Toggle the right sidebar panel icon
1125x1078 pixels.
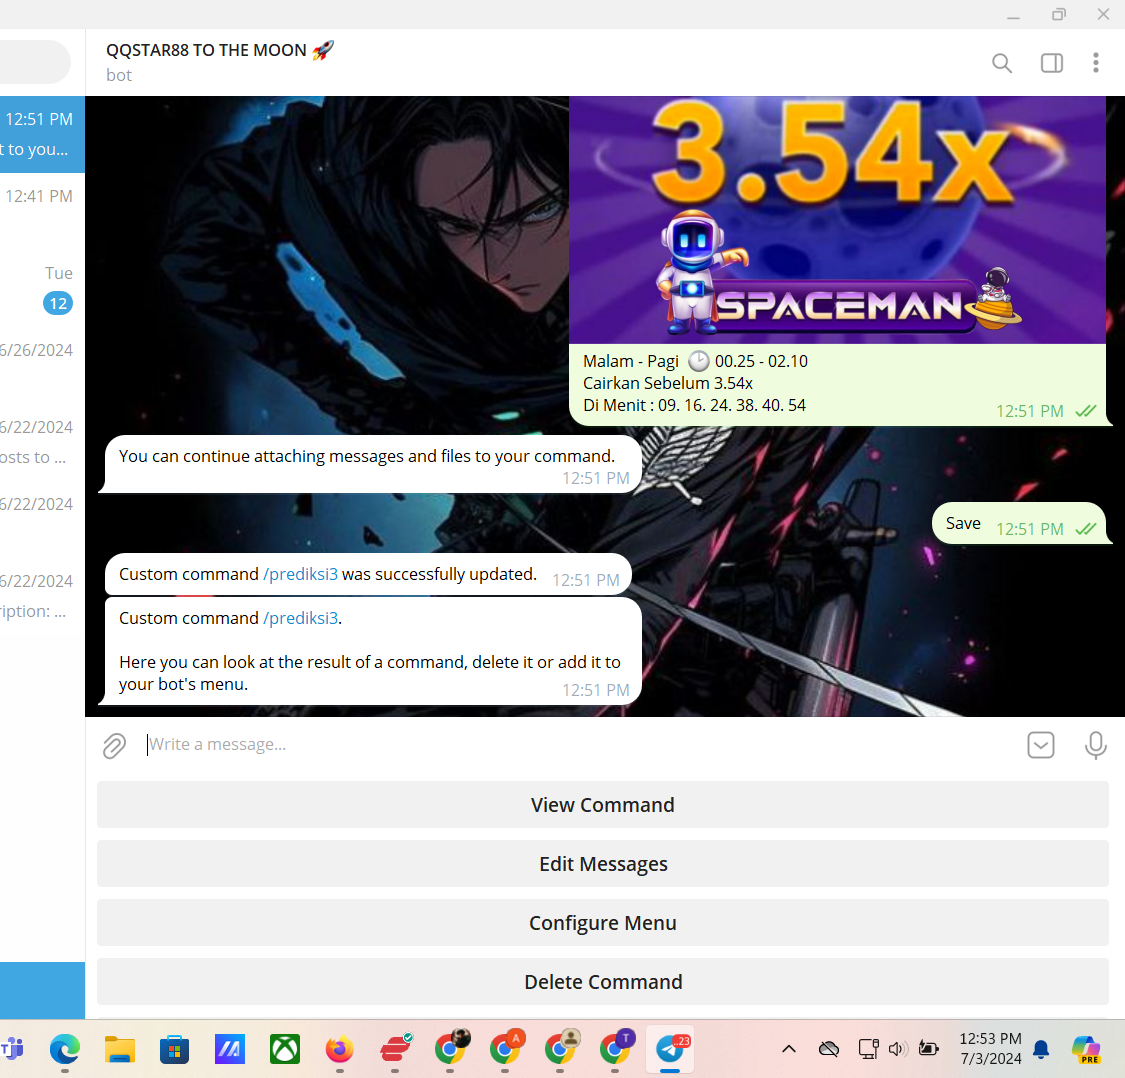[1051, 63]
